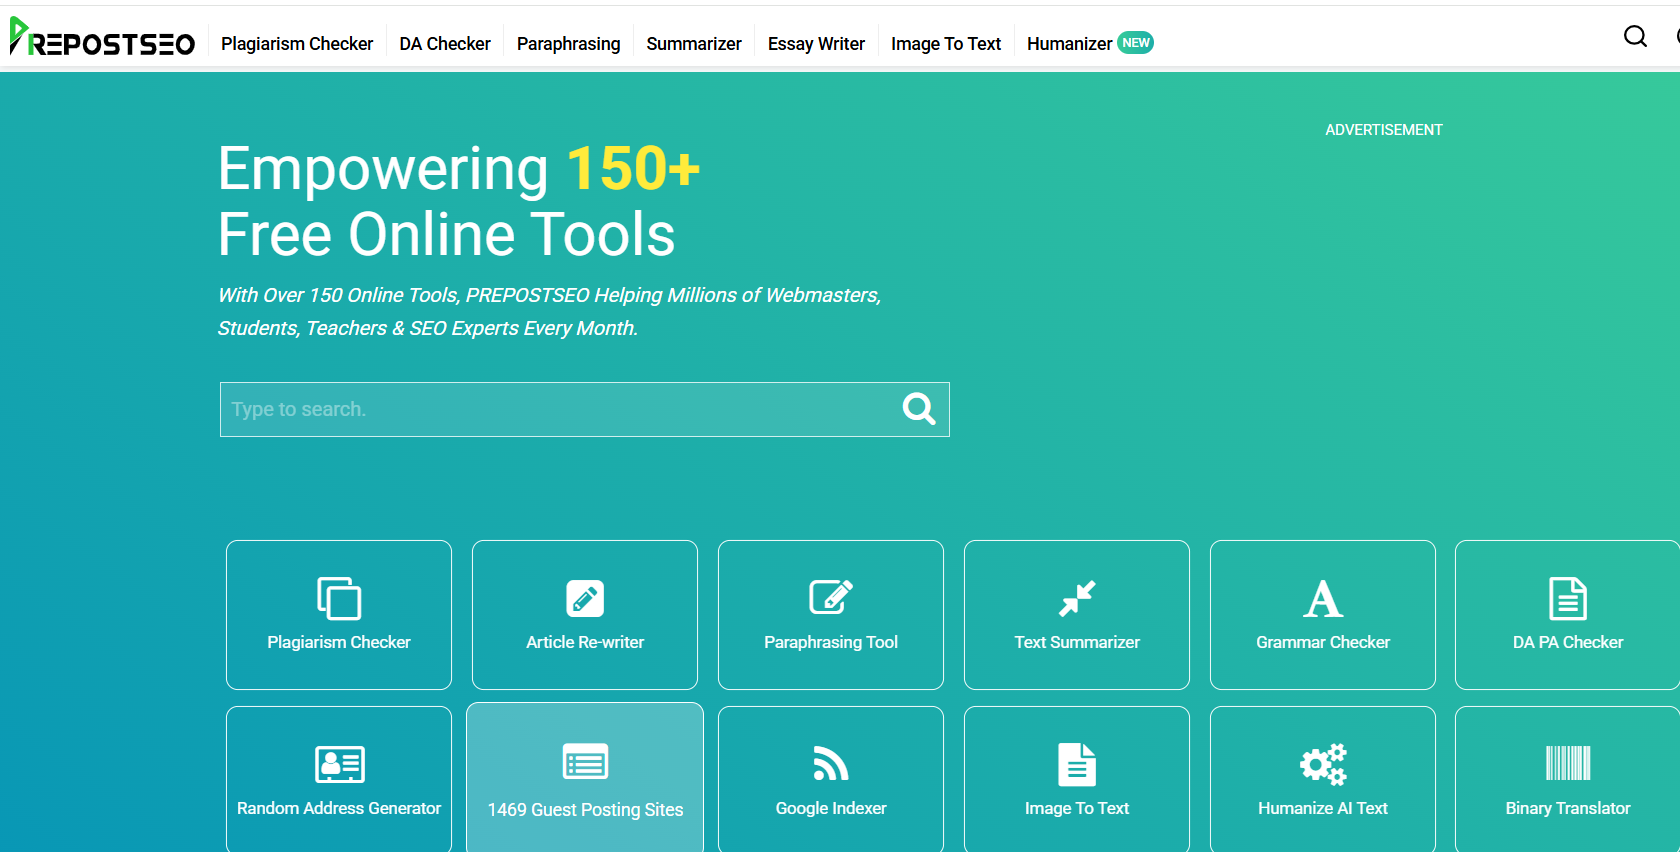The height and width of the screenshot is (852, 1680).
Task: Select Paraphrasing in the top navigation
Action: click(568, 44)
